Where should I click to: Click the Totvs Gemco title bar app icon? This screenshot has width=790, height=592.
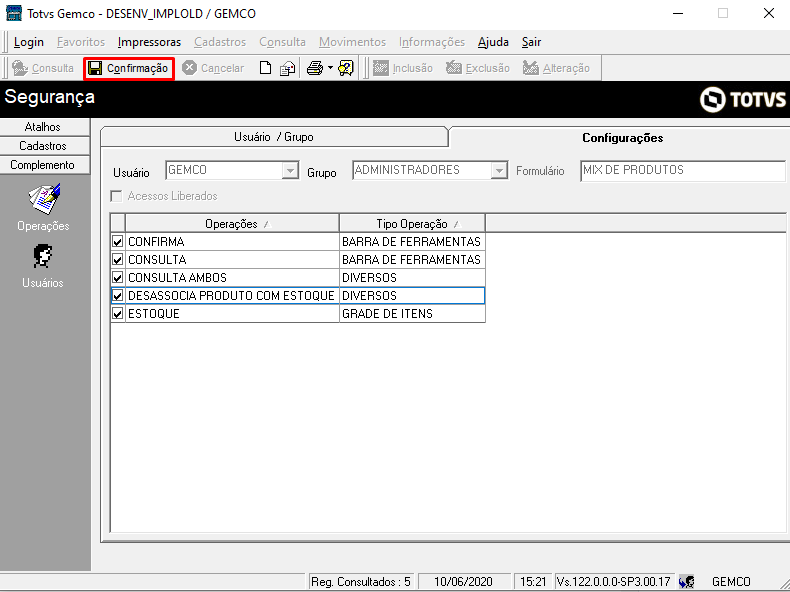coord(14,13)
